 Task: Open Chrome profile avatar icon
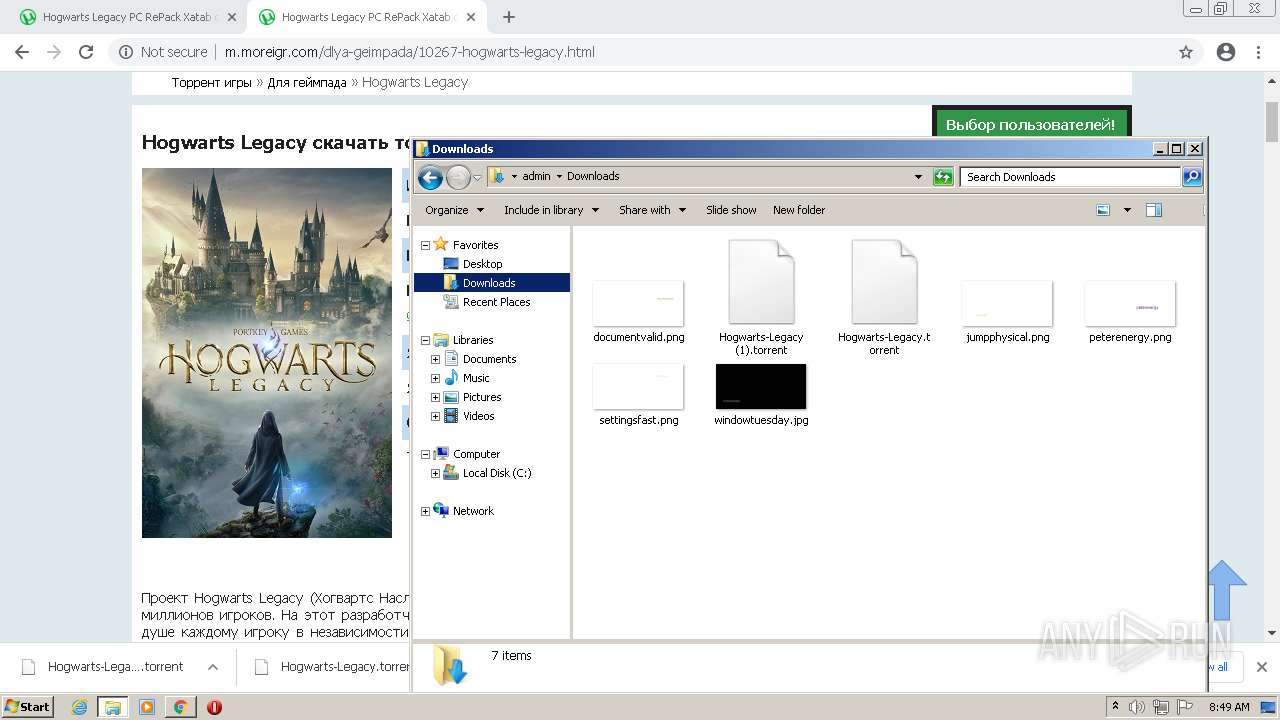point(1226,52)
